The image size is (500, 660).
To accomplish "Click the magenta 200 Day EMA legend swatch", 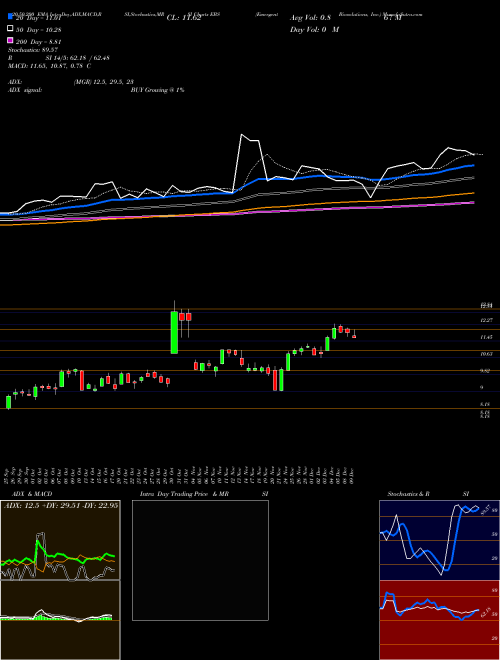I will (x=10, y=41).
